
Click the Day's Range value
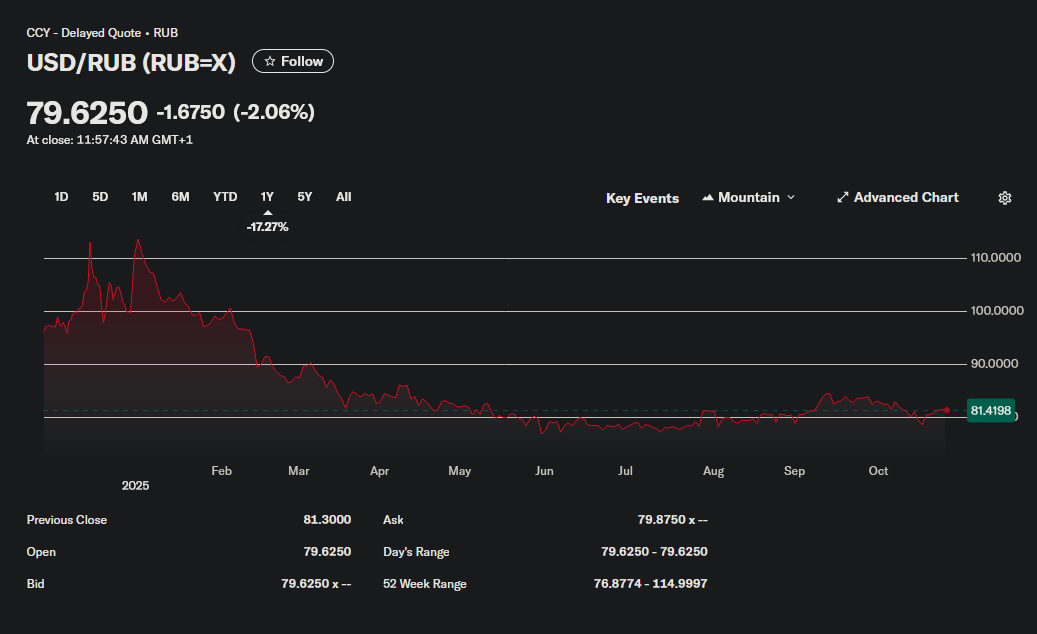pos(654,551)
